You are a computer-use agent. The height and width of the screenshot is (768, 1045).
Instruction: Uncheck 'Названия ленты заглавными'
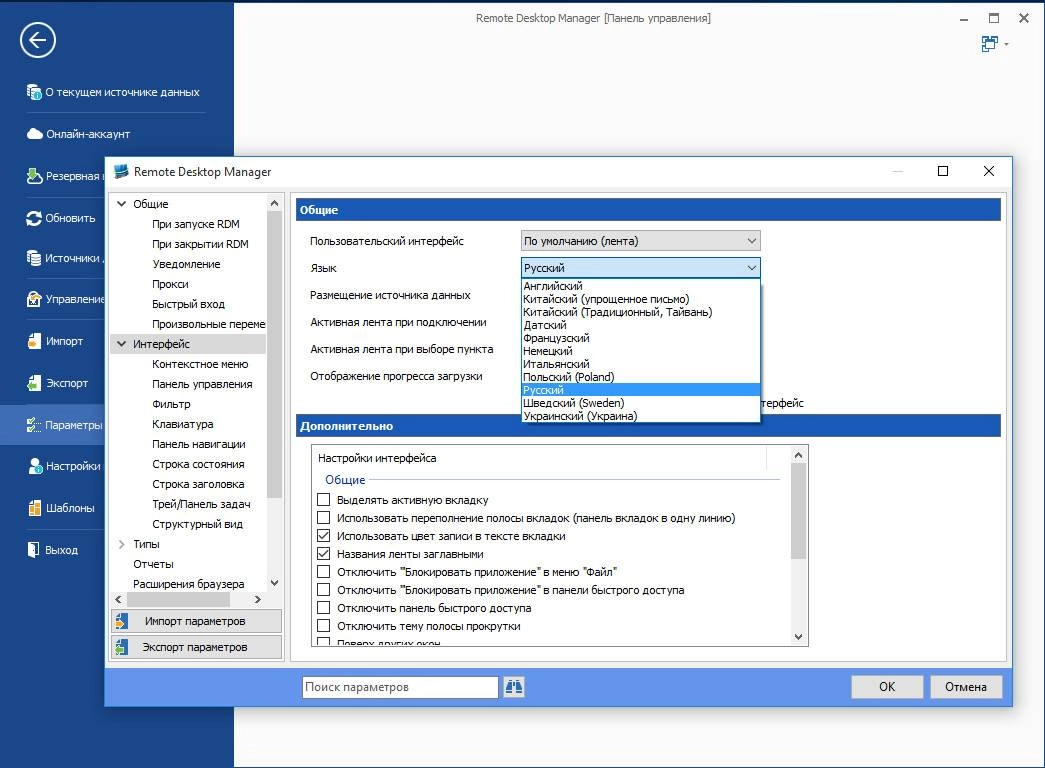pos(323,553)
